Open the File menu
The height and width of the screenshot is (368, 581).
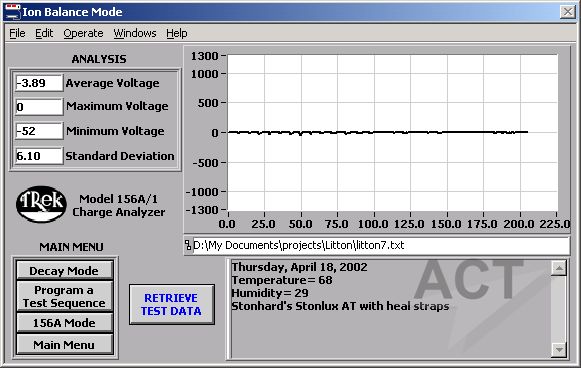(17, 33)
